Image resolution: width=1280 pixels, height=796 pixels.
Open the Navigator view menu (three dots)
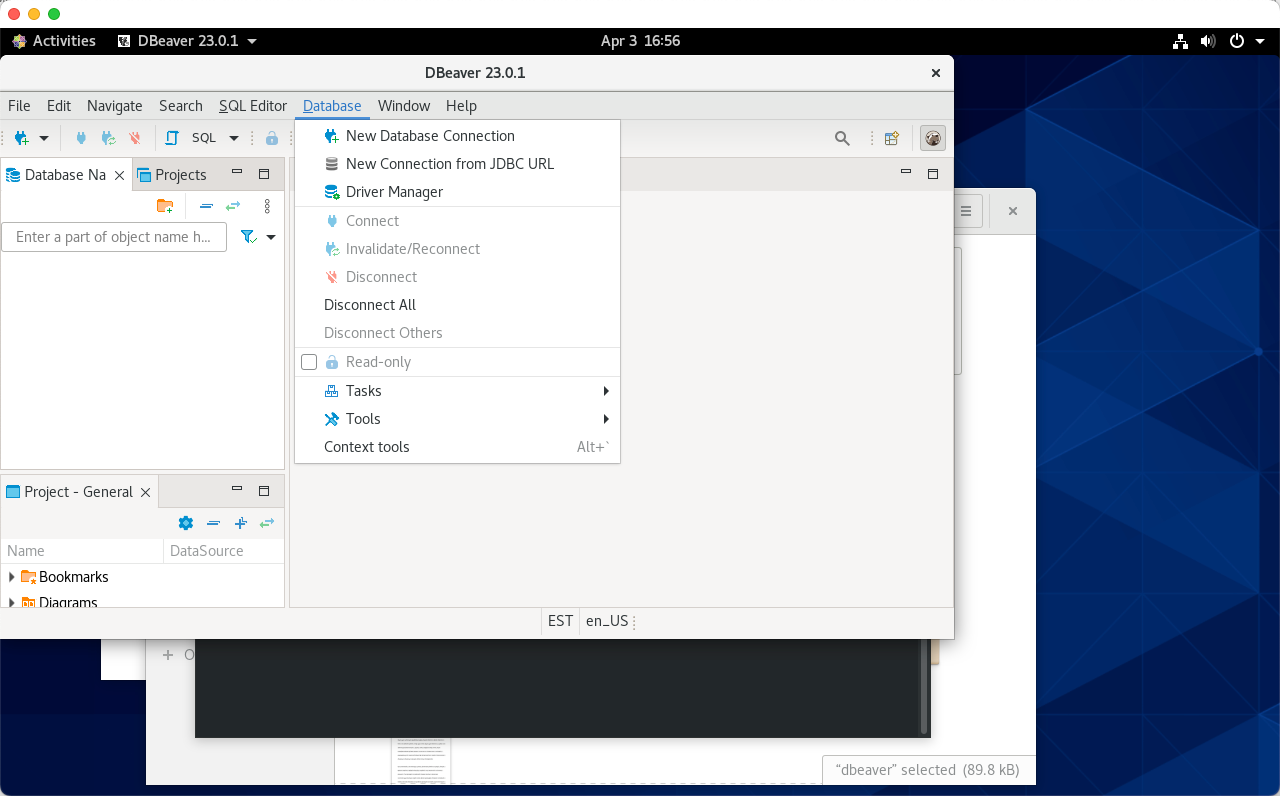coord(267,206)
